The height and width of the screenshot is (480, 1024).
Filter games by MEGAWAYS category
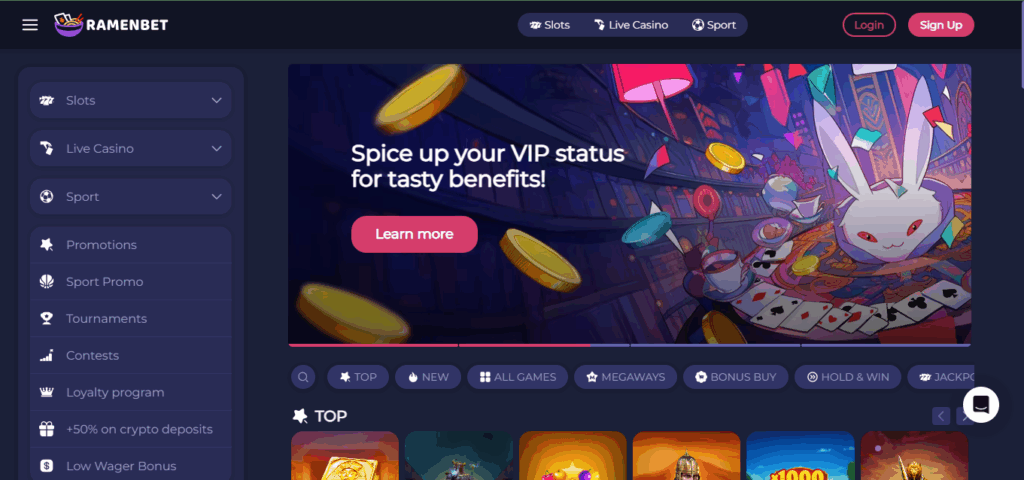click(626, 377)
